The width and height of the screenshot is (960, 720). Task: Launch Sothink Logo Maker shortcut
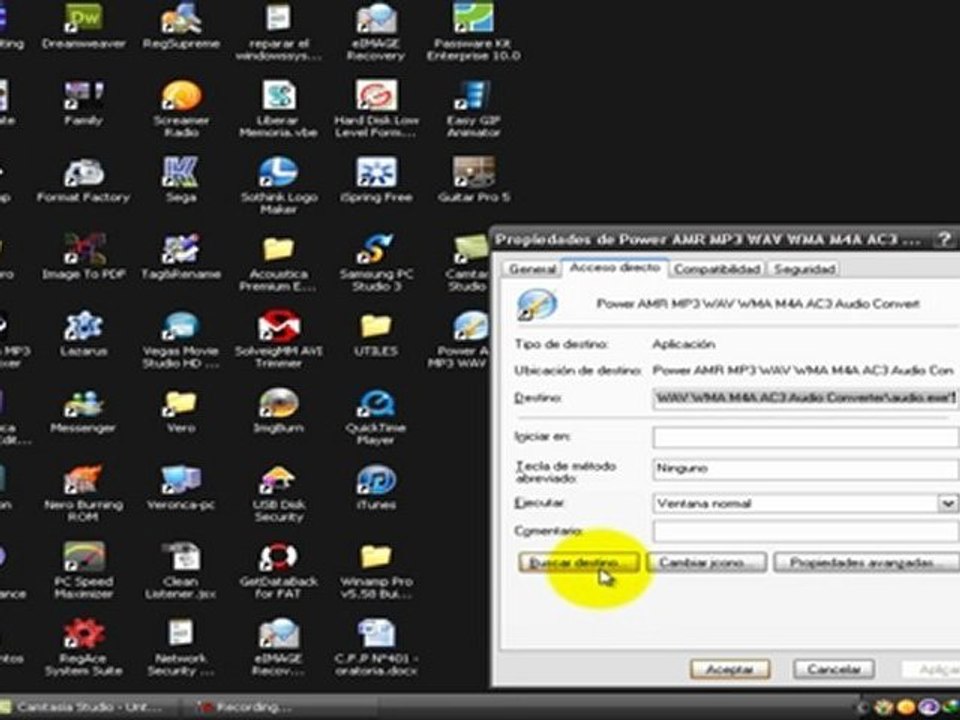coord(279,186)
